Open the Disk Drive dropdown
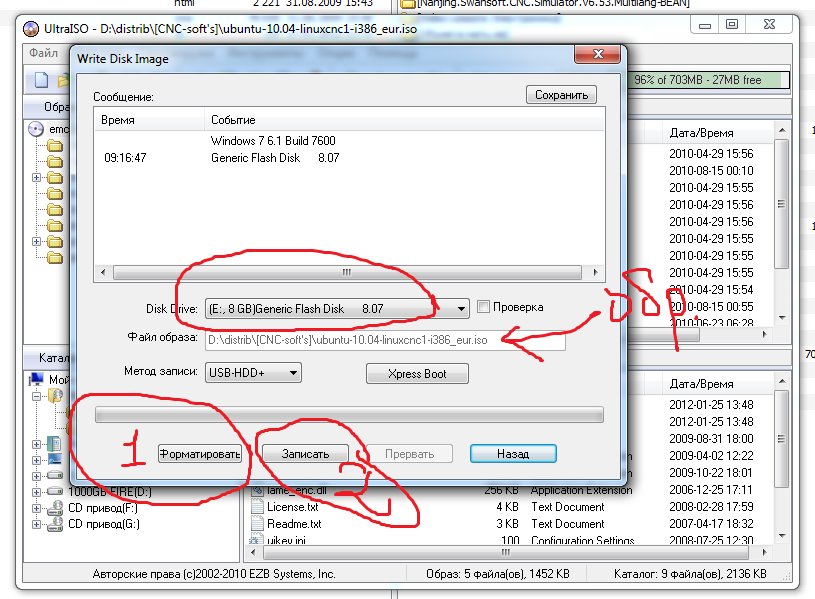The height and width of the screenshot is (599, 815). click(x=461, y=309)
